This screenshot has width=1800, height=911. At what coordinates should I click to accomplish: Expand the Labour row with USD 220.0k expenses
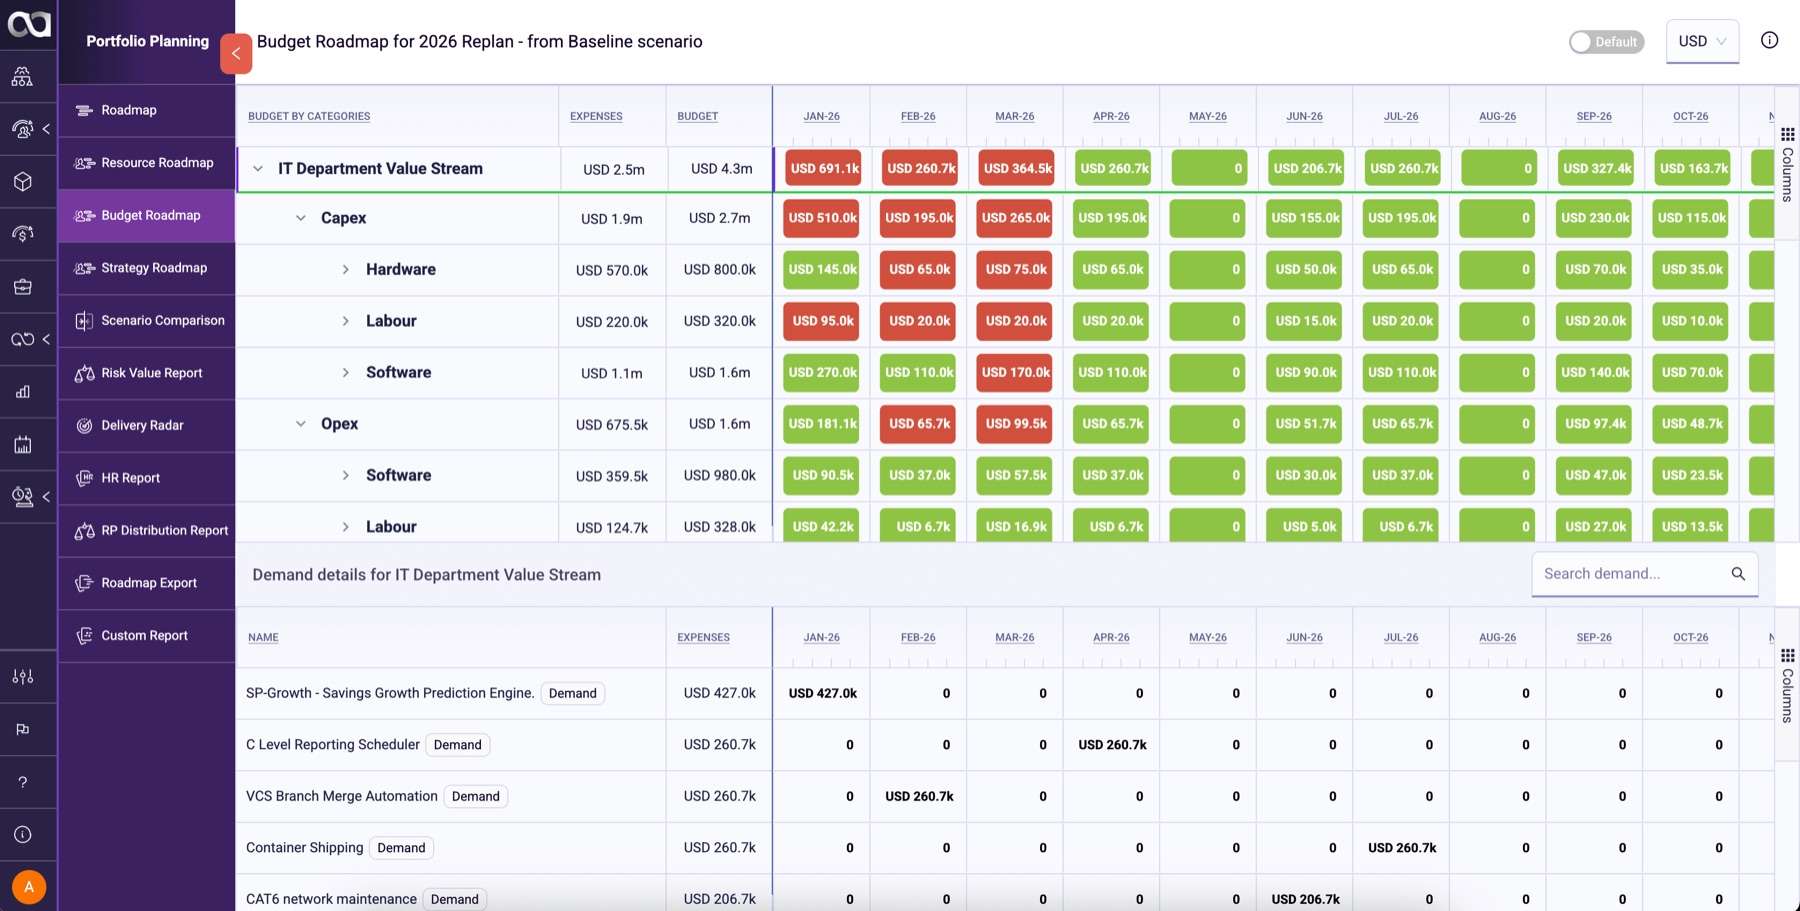pos(345,321)
